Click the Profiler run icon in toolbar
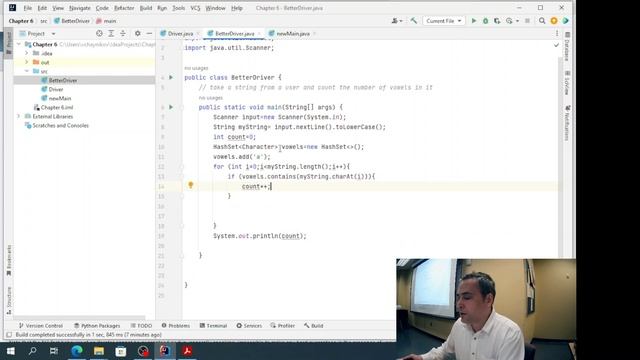 click(x=509, y=20)
